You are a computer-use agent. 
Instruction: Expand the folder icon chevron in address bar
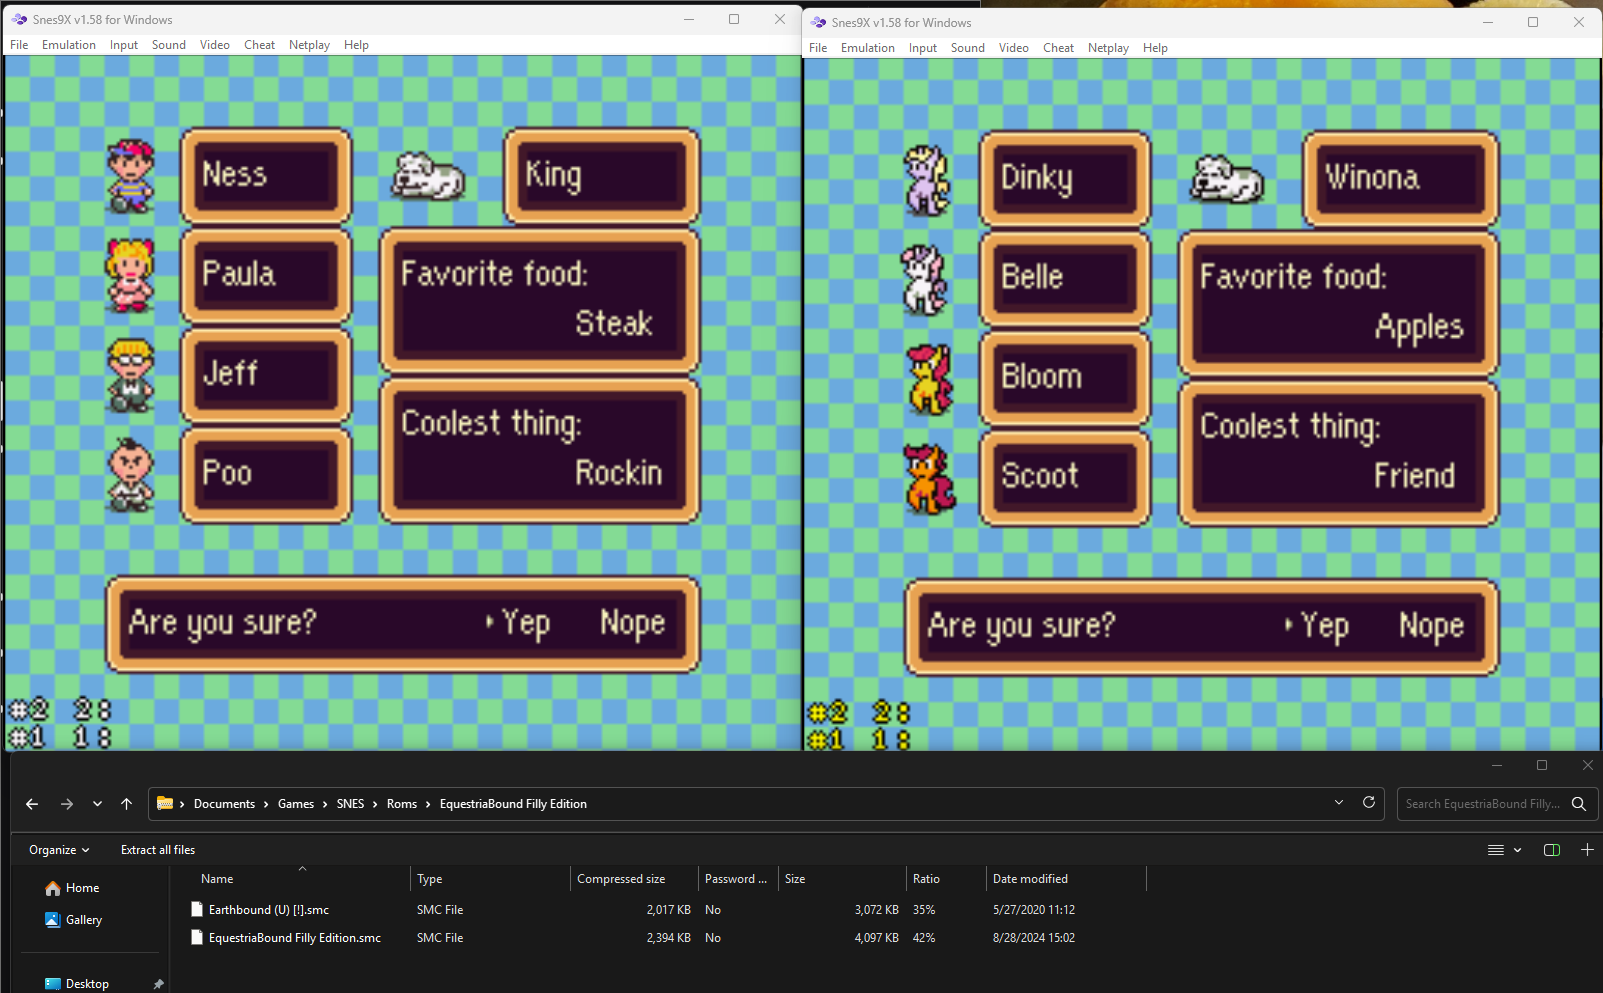coord(182,804)
